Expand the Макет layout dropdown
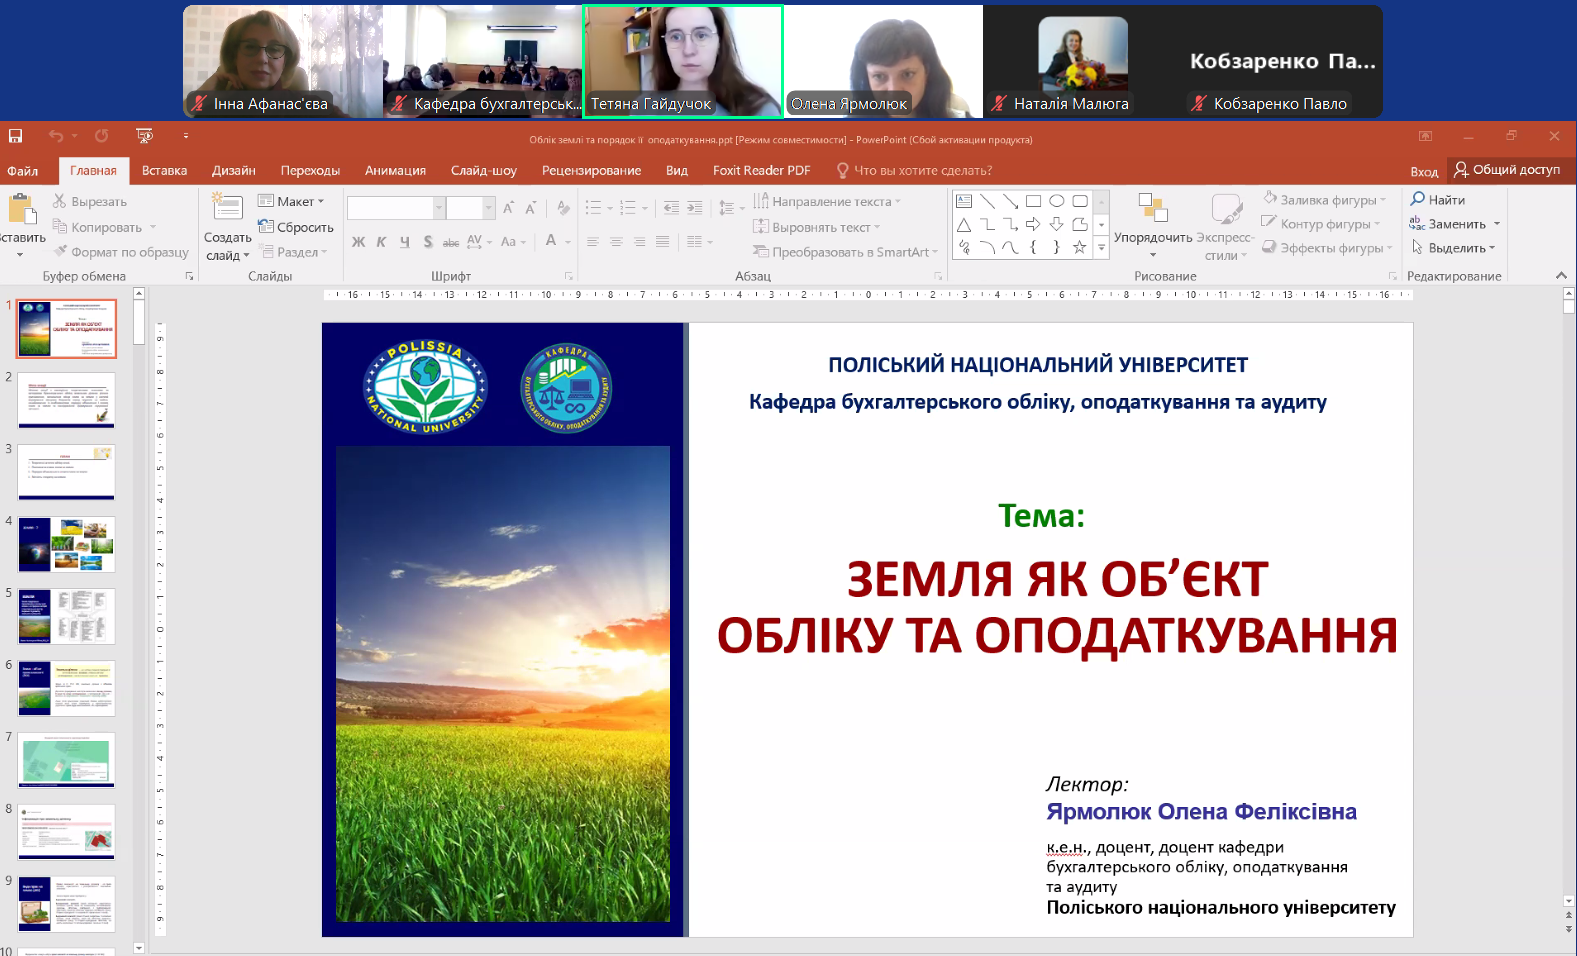1577x956 pixels. (292, 201)
